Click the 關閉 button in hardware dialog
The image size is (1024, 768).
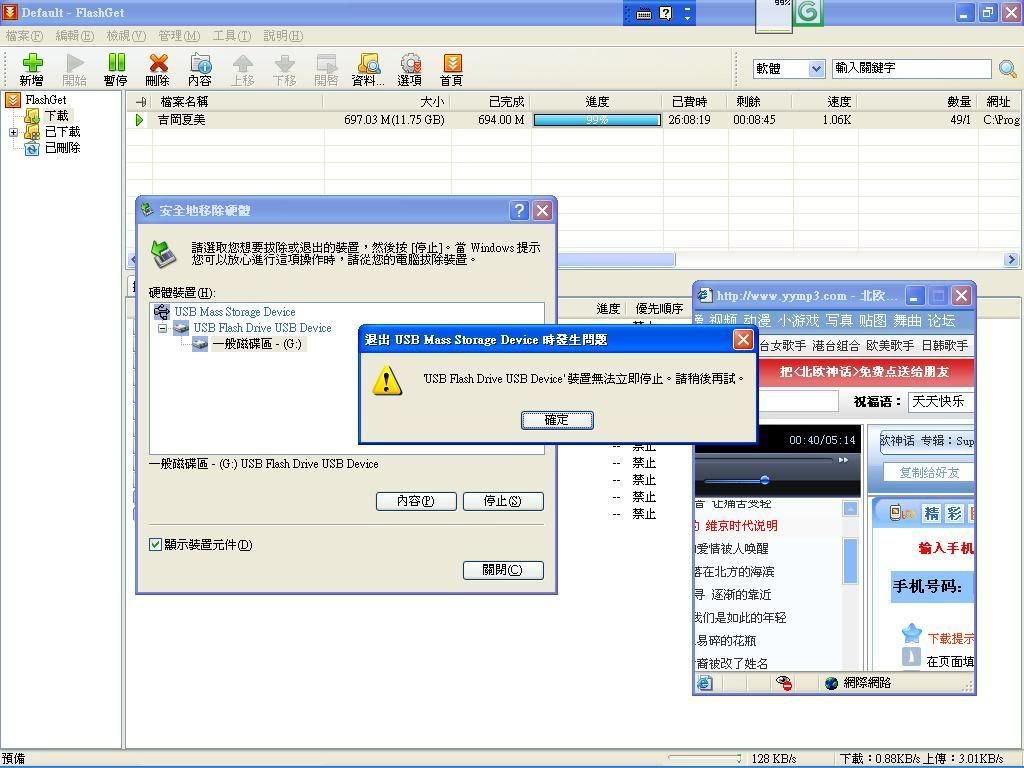503,570
